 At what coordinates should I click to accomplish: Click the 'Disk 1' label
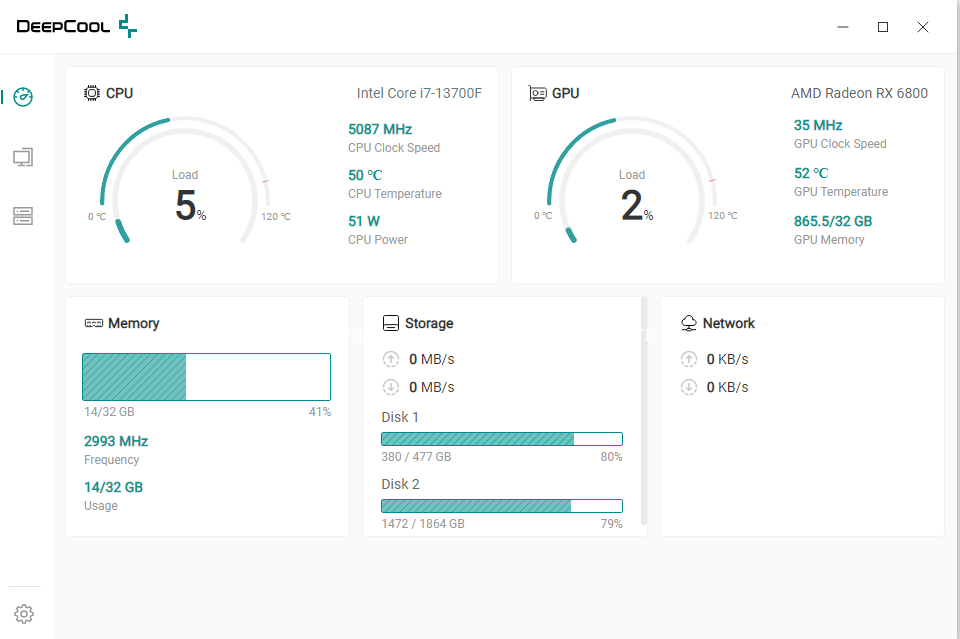(400, 417)
